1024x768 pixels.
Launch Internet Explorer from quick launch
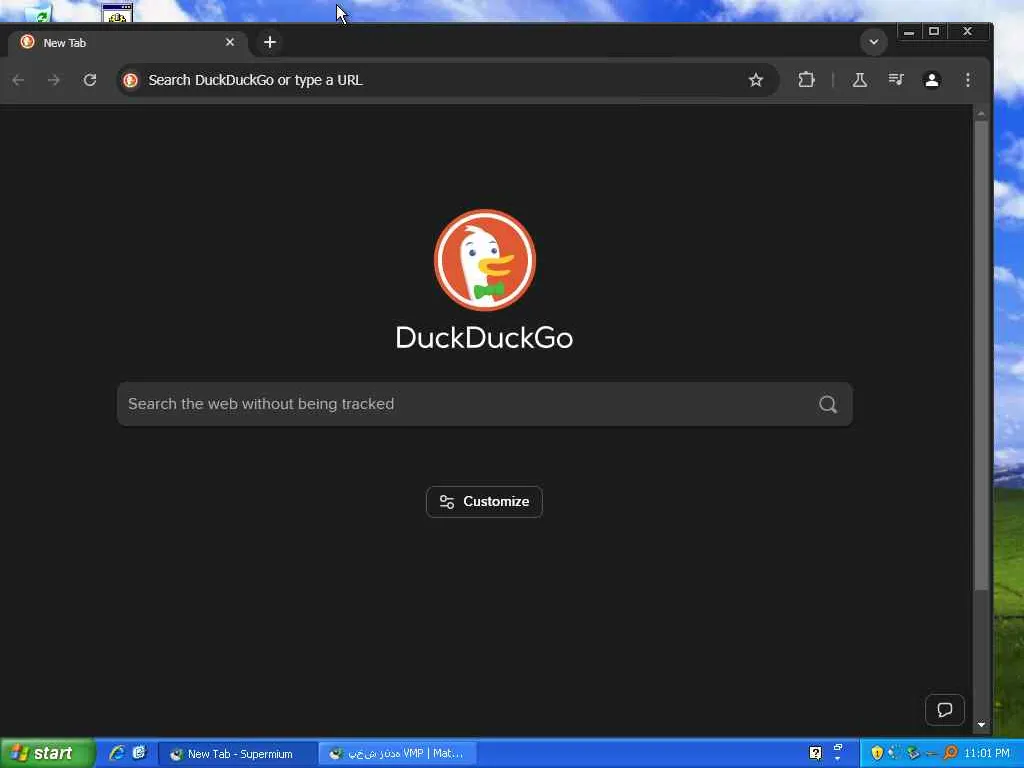[117, 753]
